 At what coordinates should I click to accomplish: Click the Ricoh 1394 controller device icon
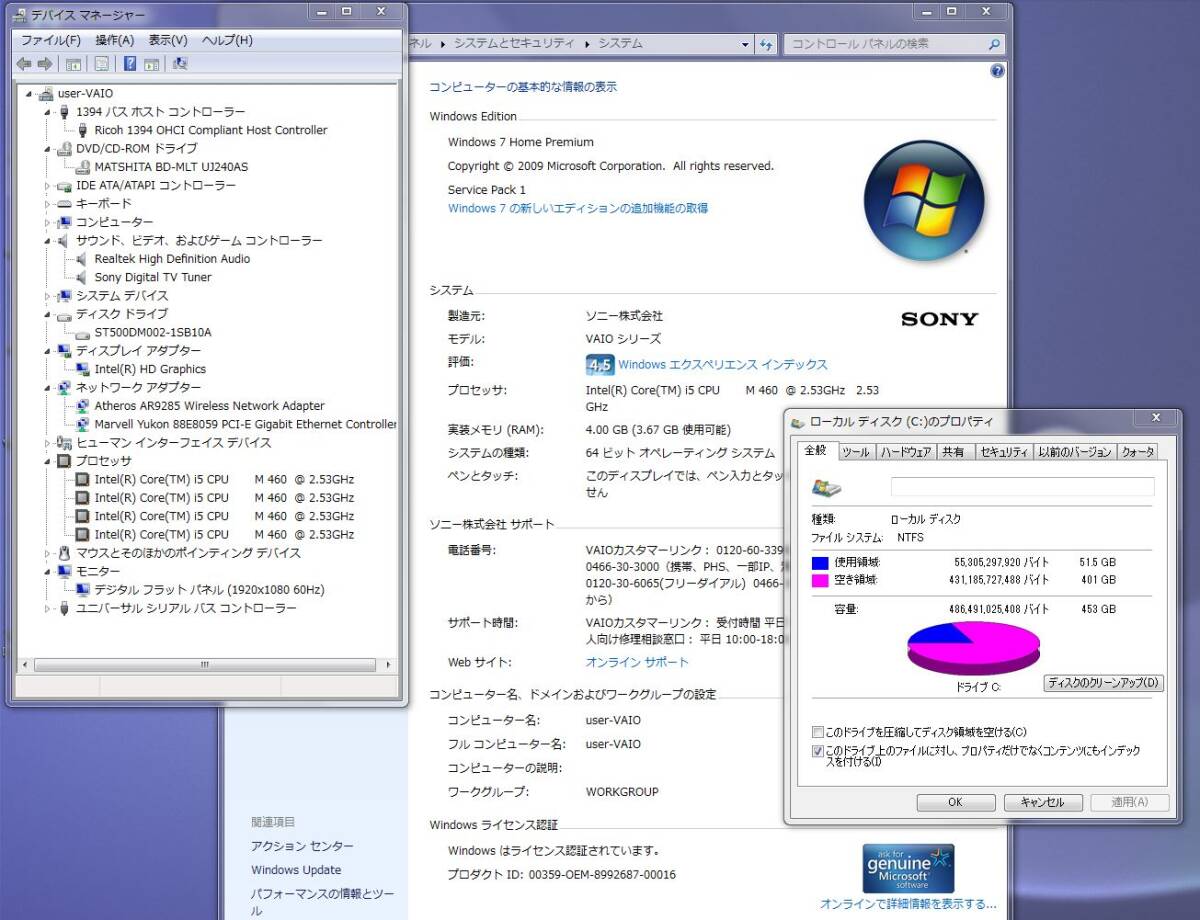pos(84,130)
